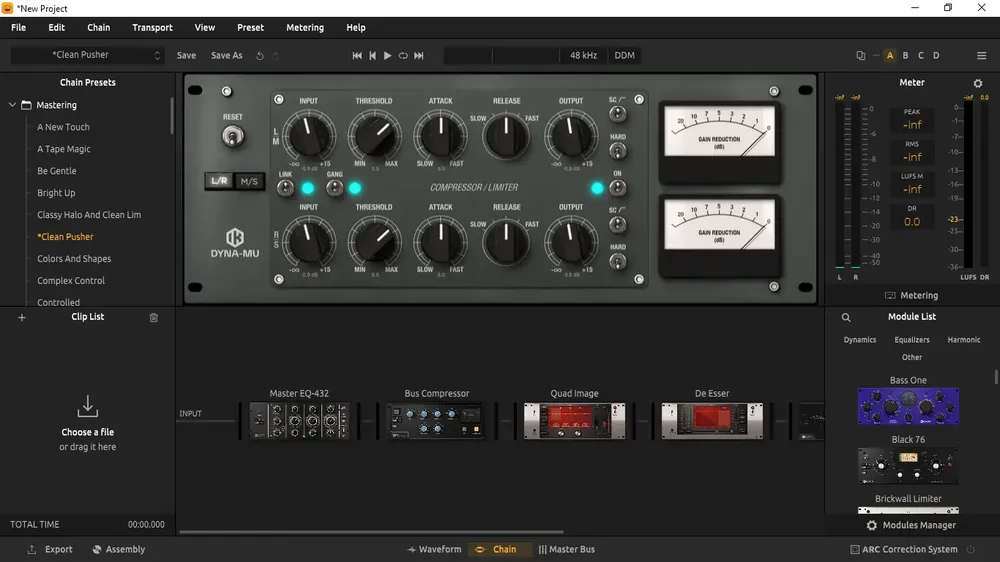Delete clips with trash icon
1000x562 pixels.
tap(154, 317)
